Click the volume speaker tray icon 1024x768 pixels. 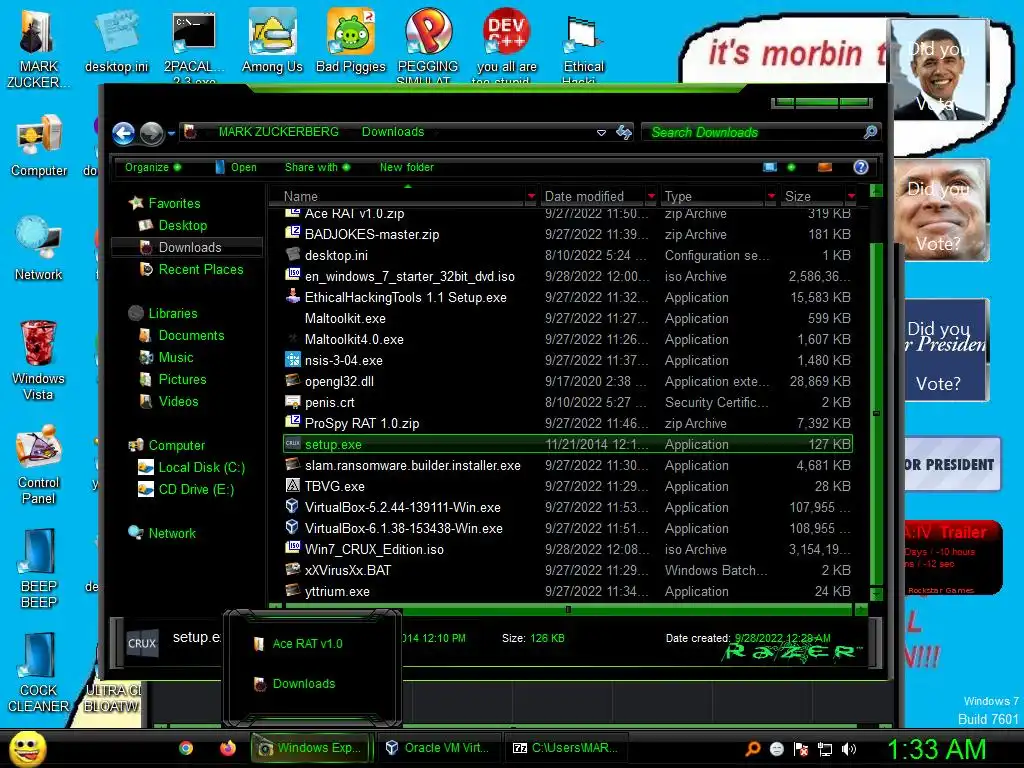[x=848, y=749]
